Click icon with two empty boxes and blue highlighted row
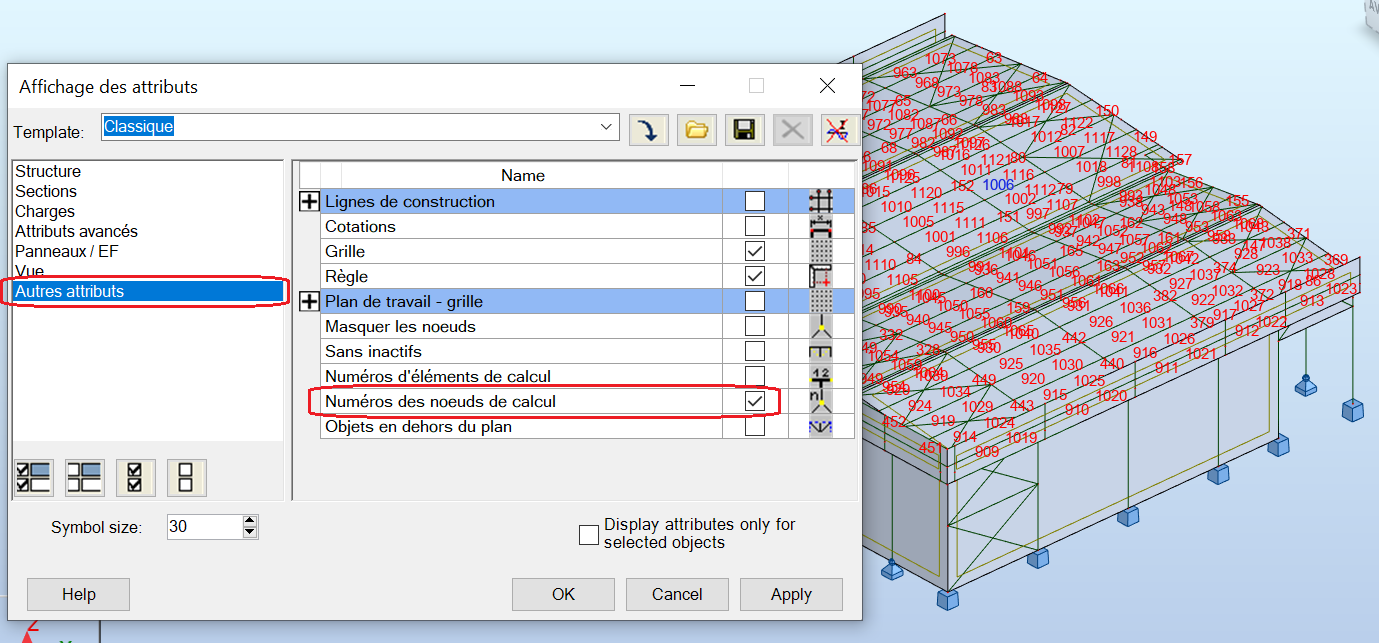Image resolution: width=1379 pixels, height=643 pixels. point(85,477)
